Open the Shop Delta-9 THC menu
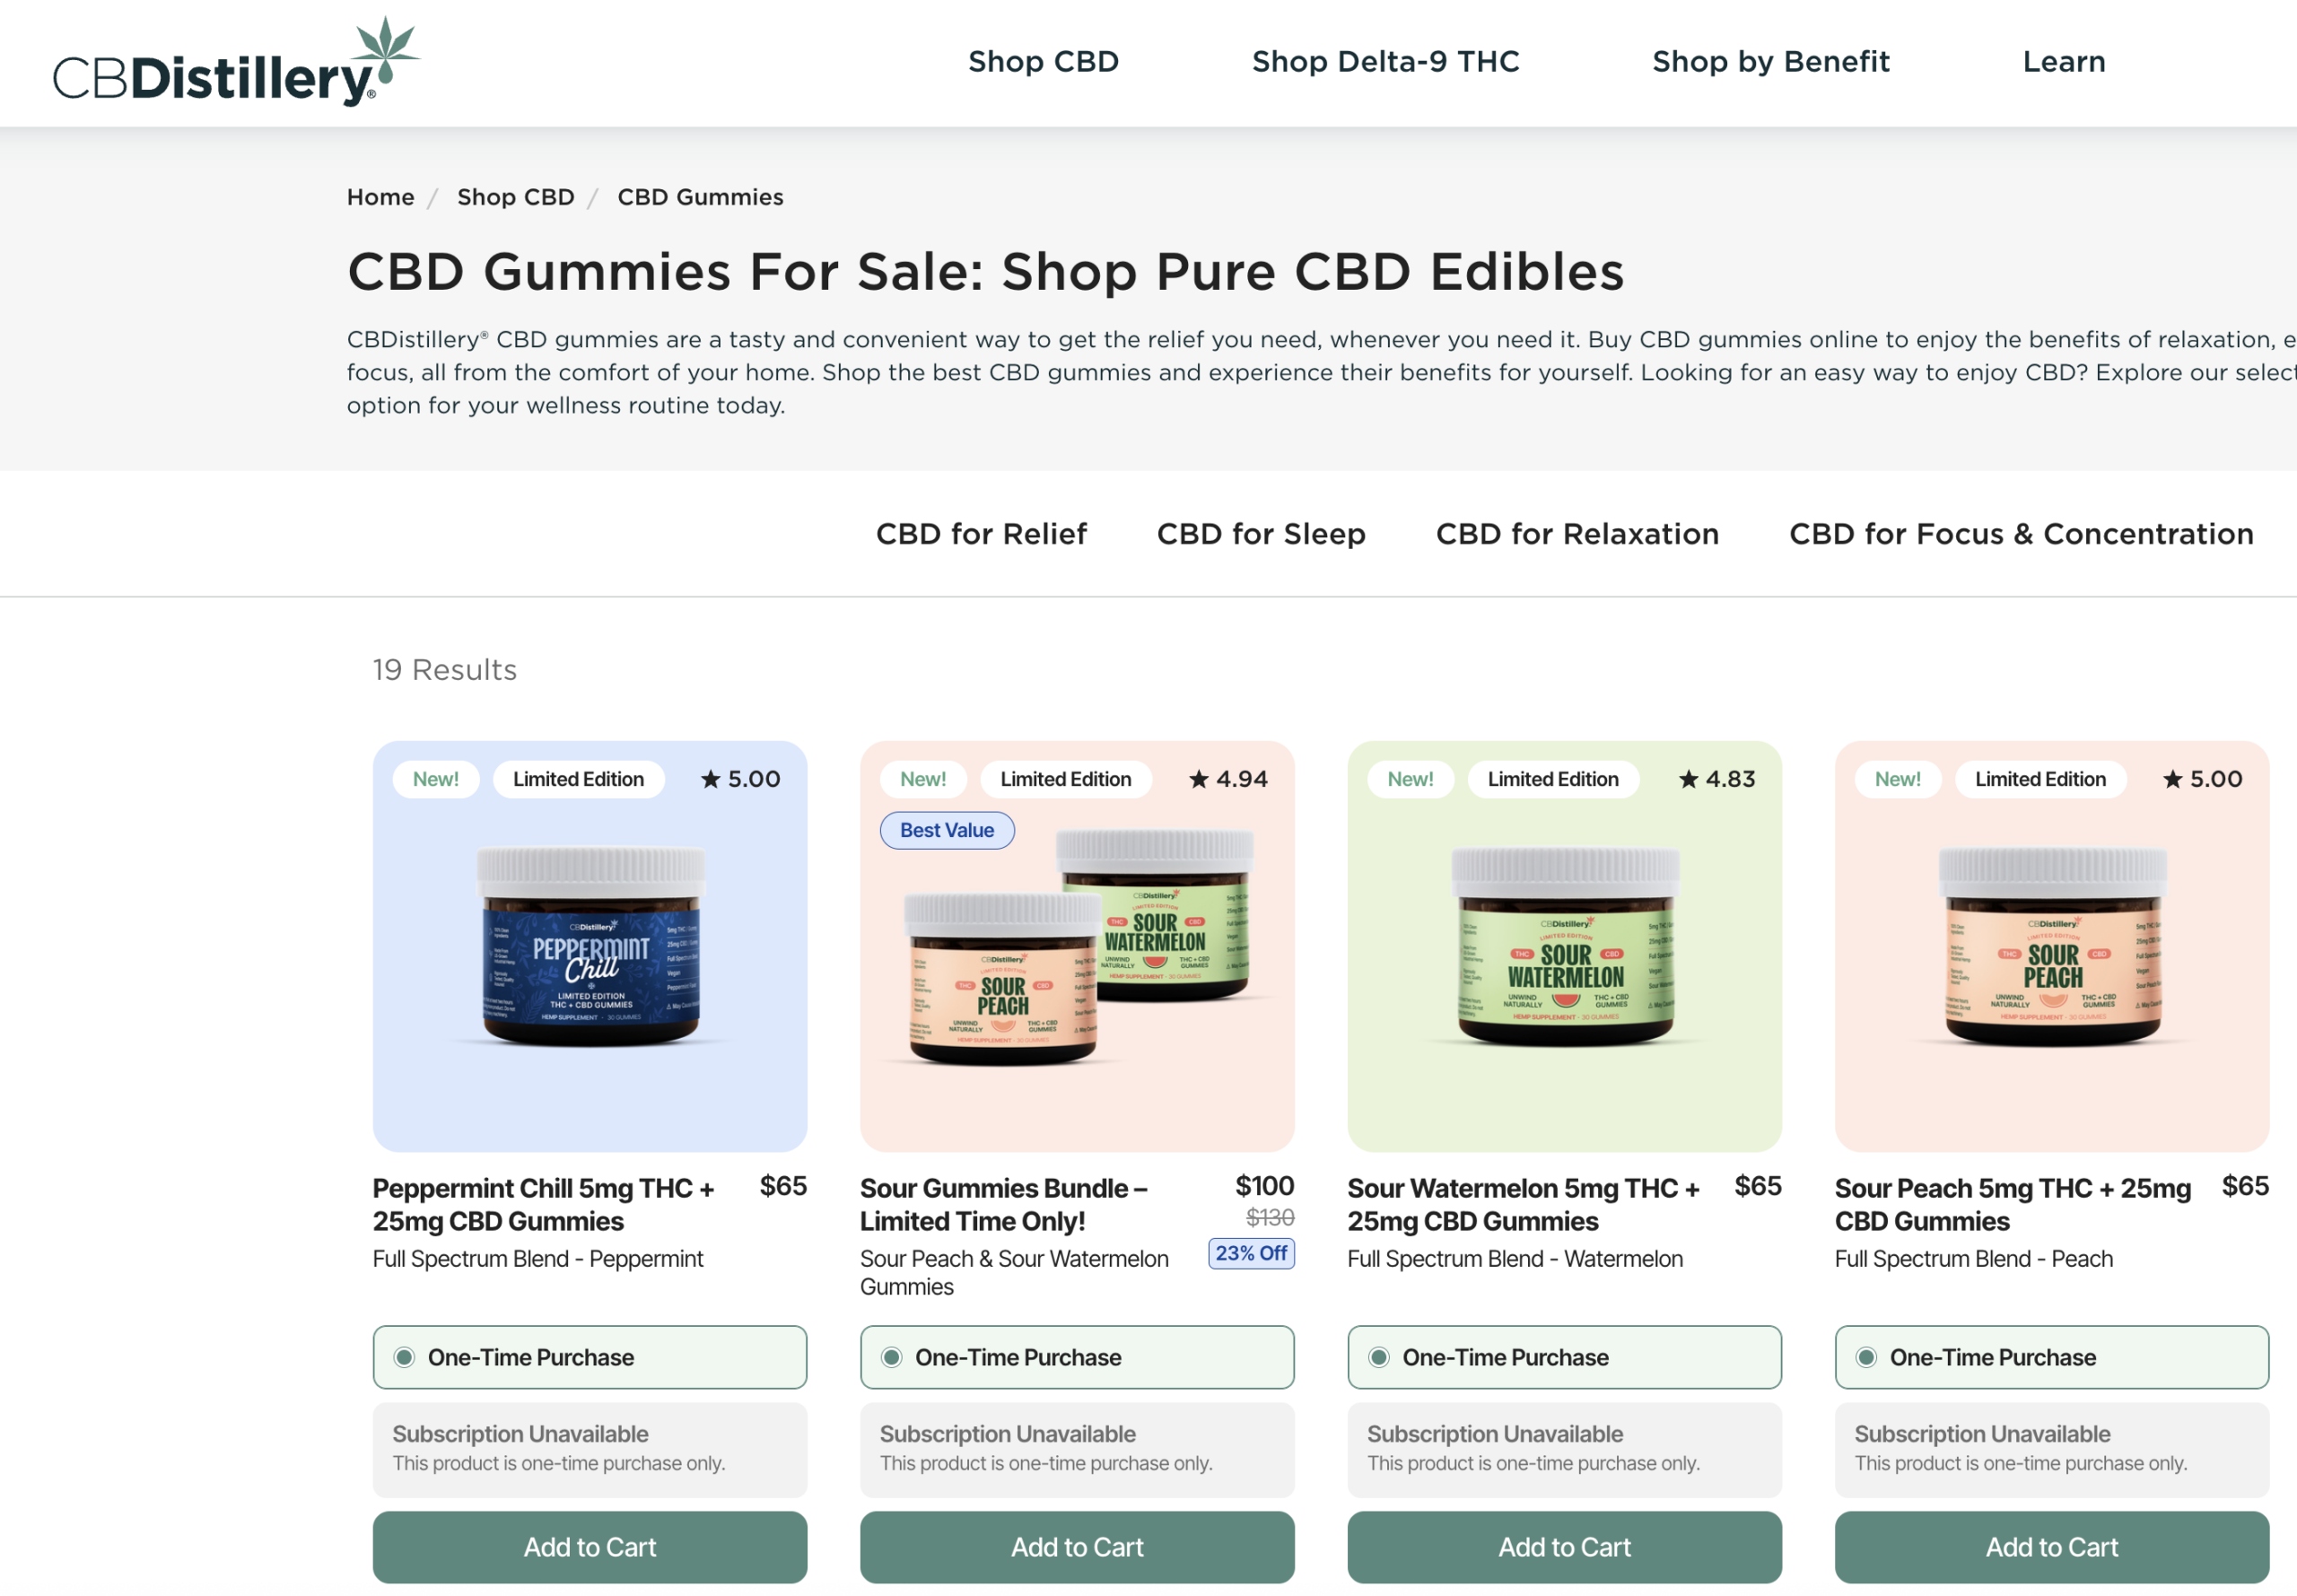 [1385, 62]
